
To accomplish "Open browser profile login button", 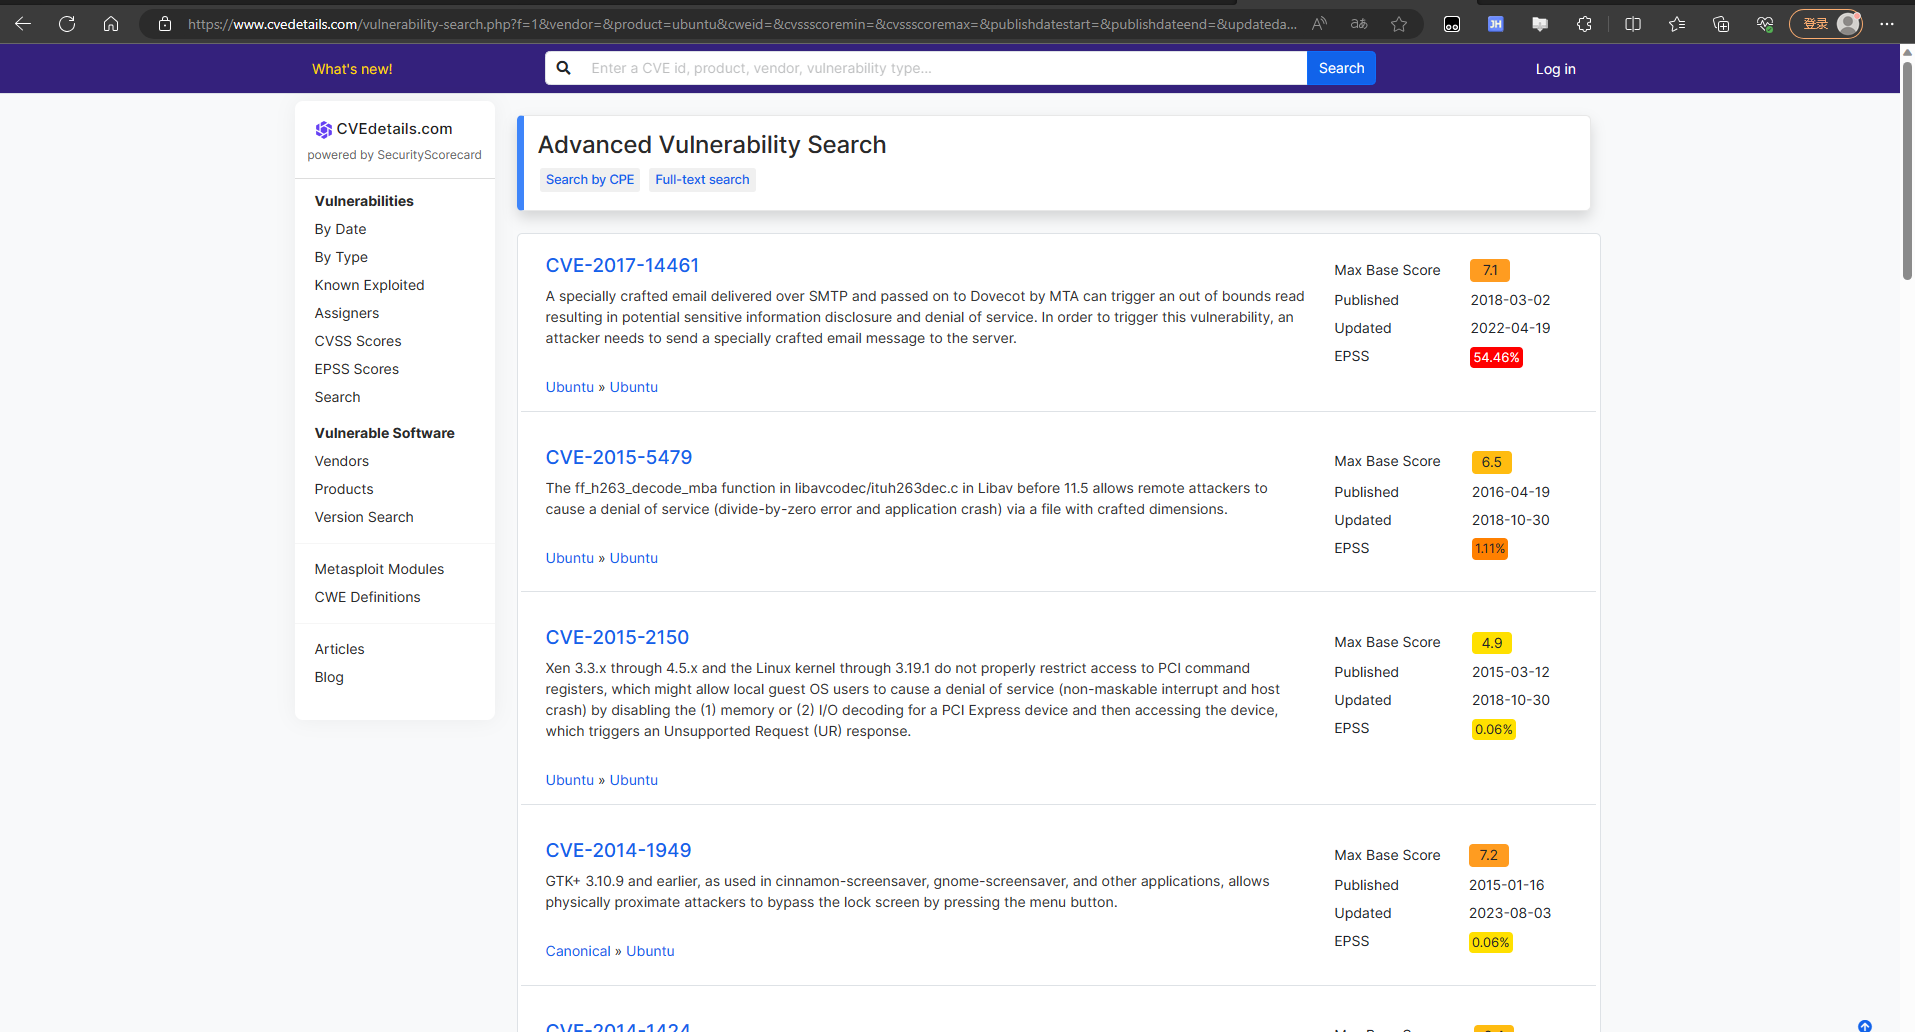I will pyautogui.click(x=1826, y=24).
